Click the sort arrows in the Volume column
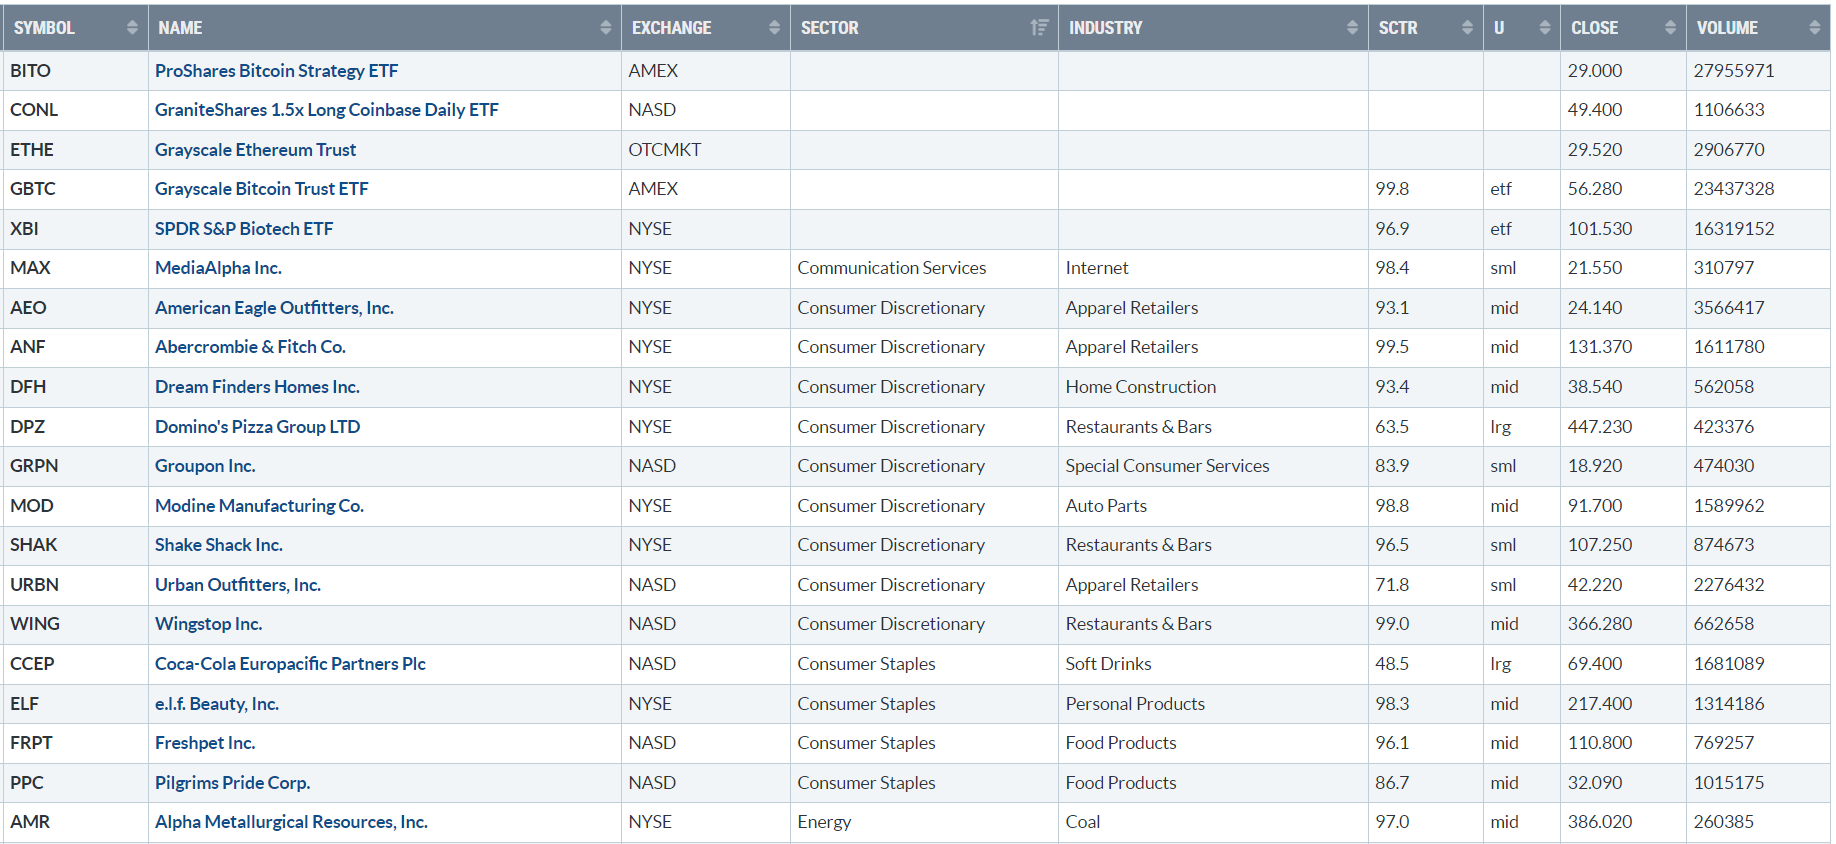Image resolution: width=1836 pixels, height=844 pixels. click(x=1814, y=28)
